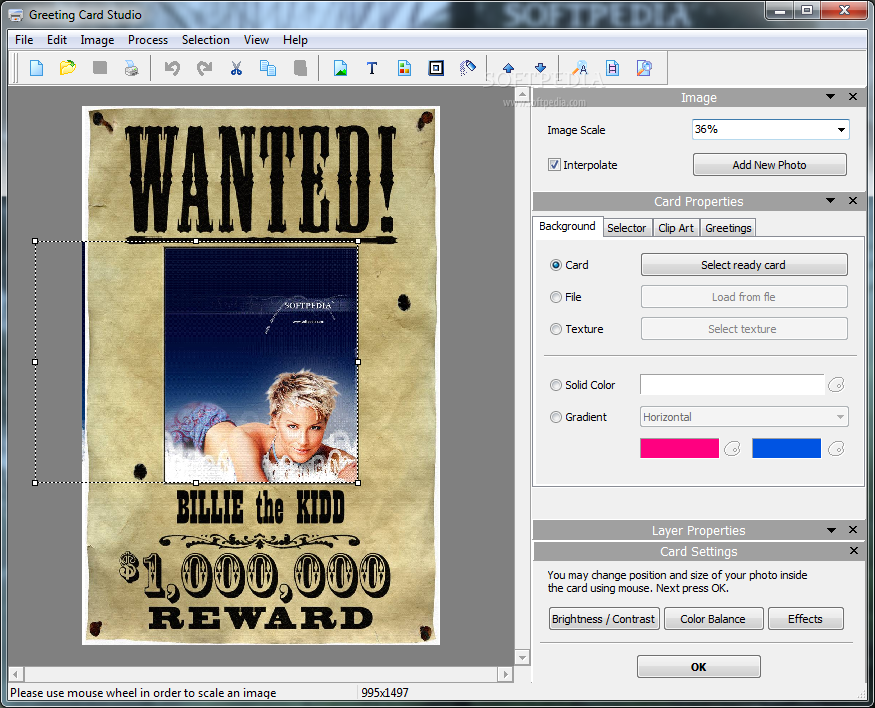Image resolution: width=875 pixels, height=708 pixels.
Task: Switch to the Selector tab
Action: (627, 228)
